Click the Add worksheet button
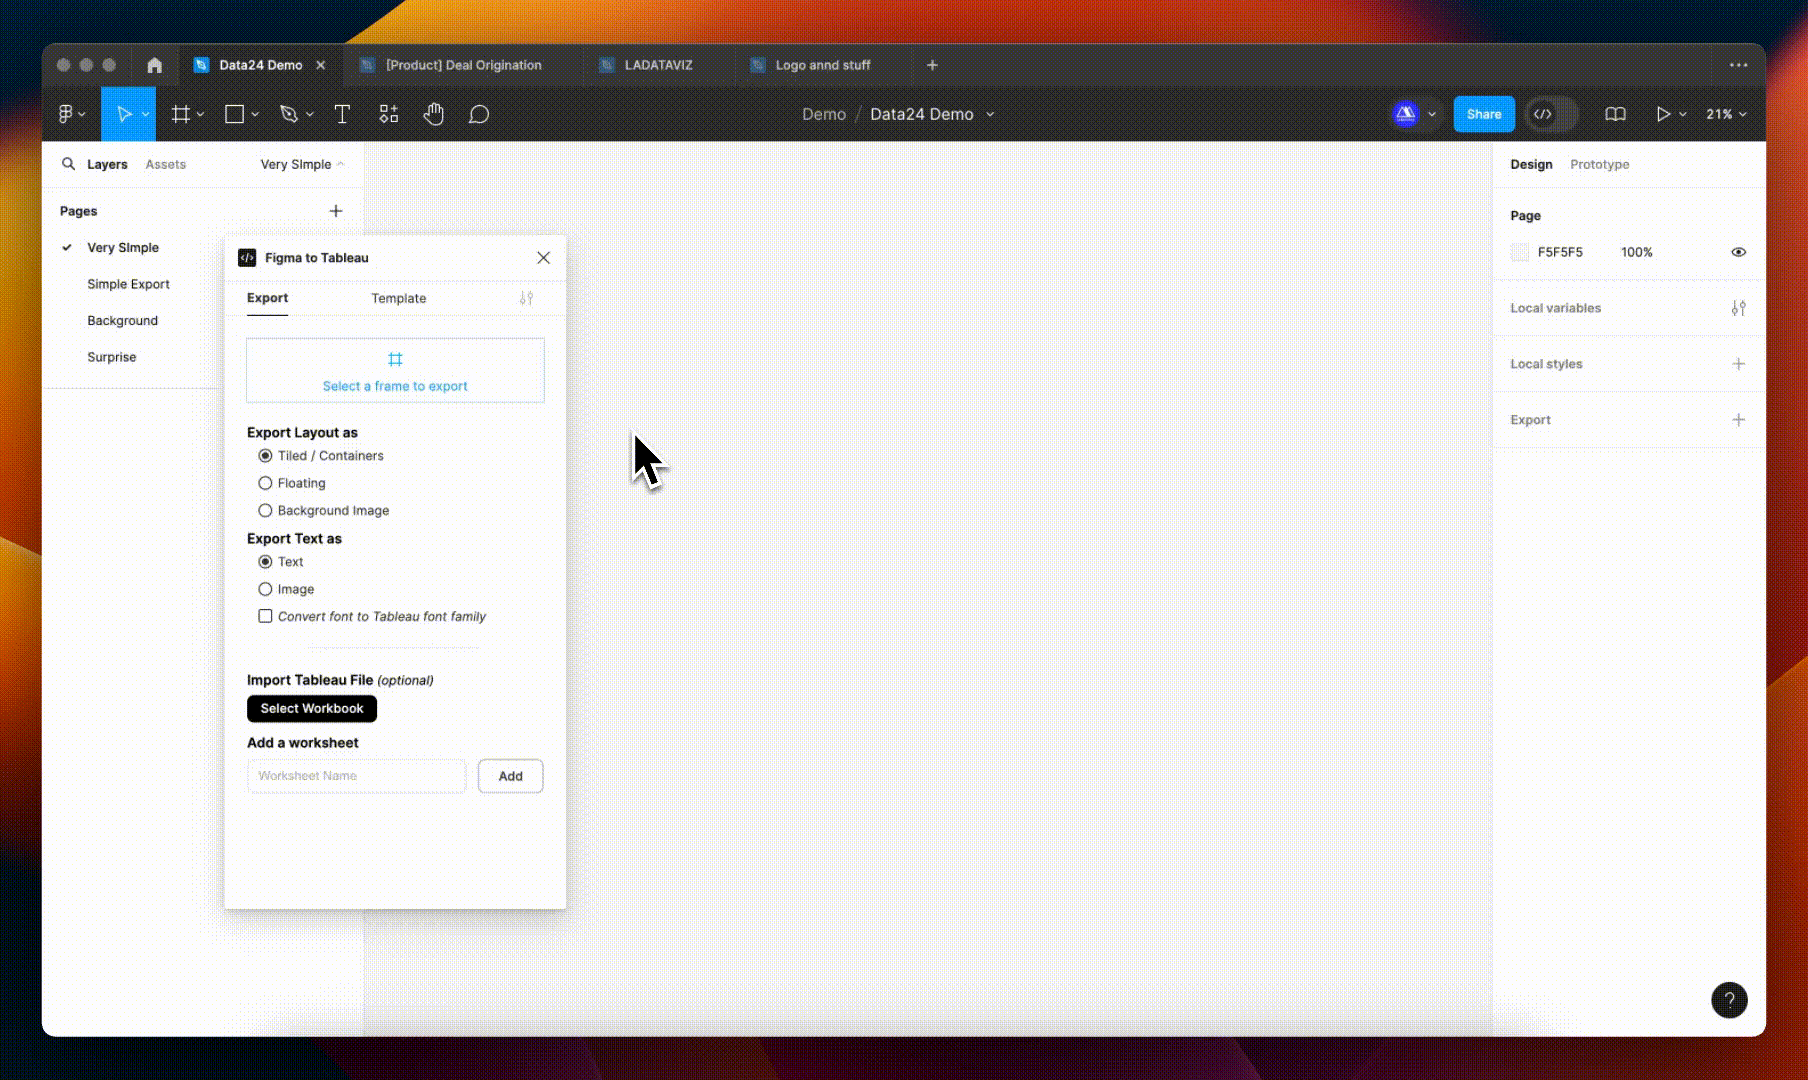Screen dimensions: 1808x1080 pos(510,776)
